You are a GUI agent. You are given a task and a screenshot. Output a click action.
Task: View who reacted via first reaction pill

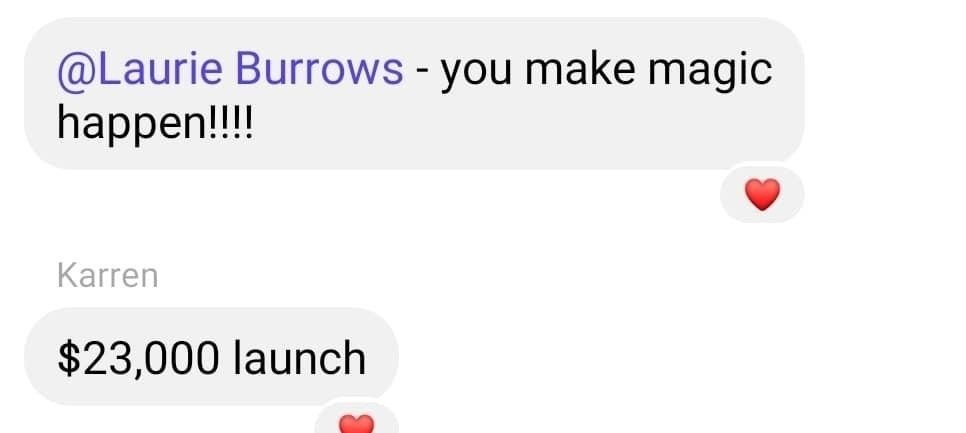[x=762, y=195]
